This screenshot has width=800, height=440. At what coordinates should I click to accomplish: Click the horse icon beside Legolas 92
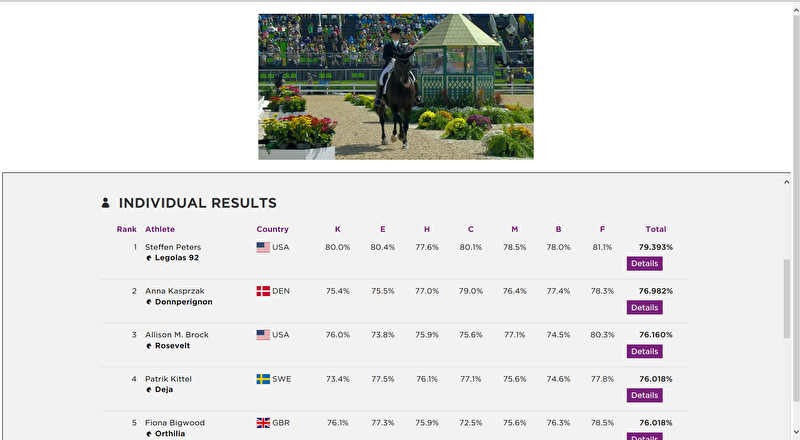[149, 258]
